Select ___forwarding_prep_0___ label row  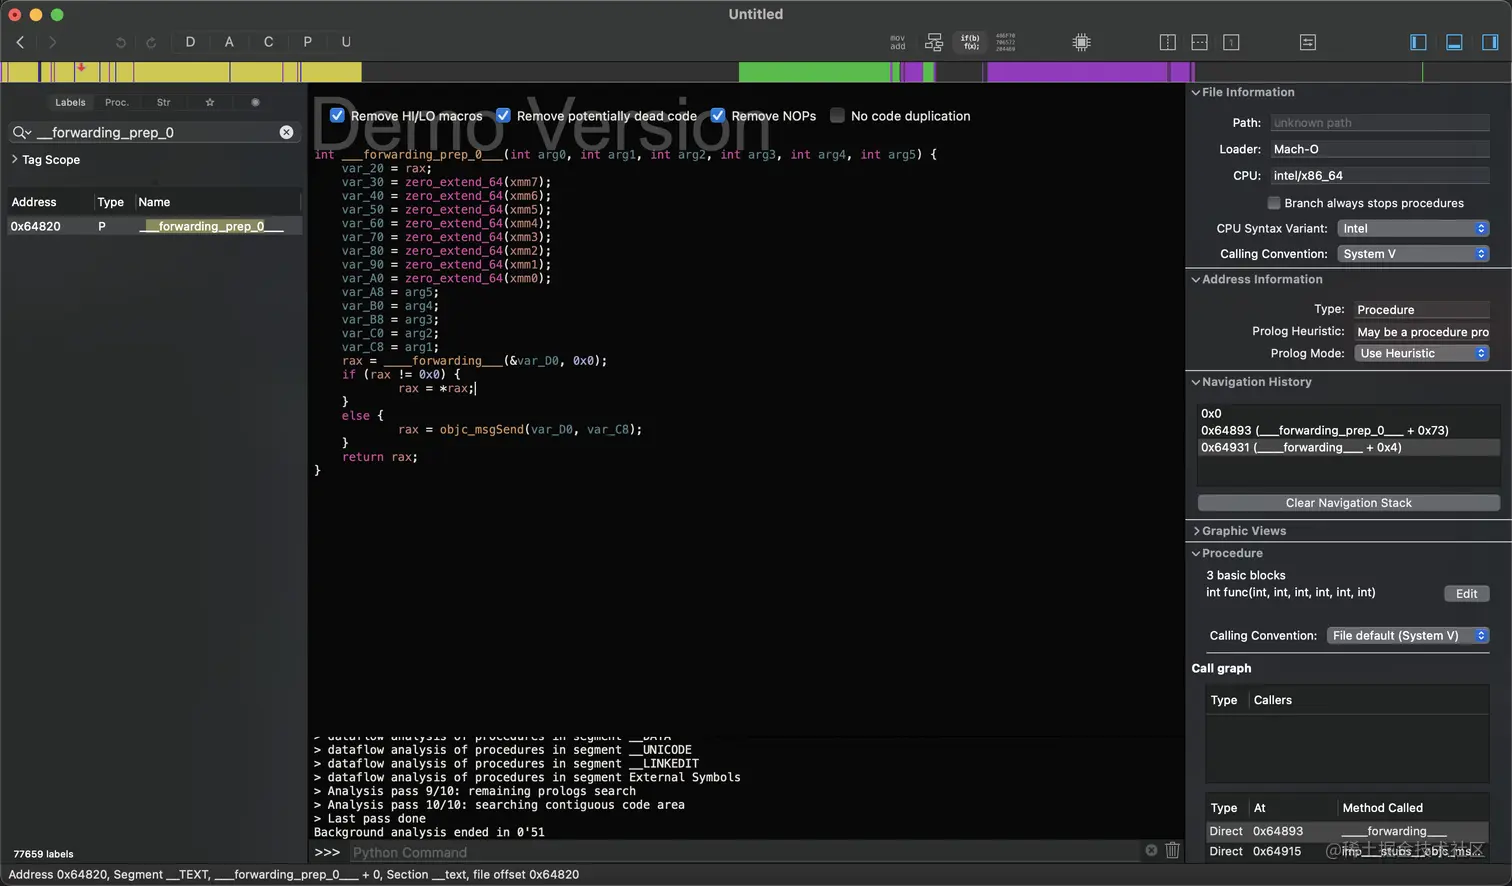(155, 226)
